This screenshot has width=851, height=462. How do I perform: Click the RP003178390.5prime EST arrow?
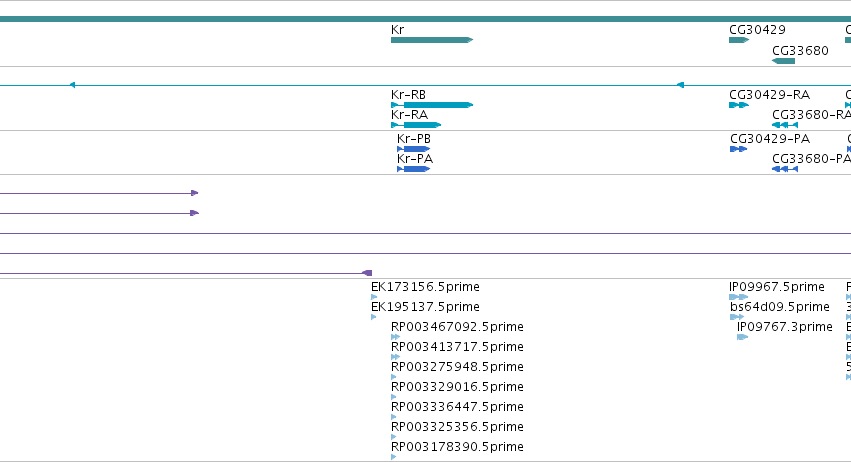tap(393, 457)
